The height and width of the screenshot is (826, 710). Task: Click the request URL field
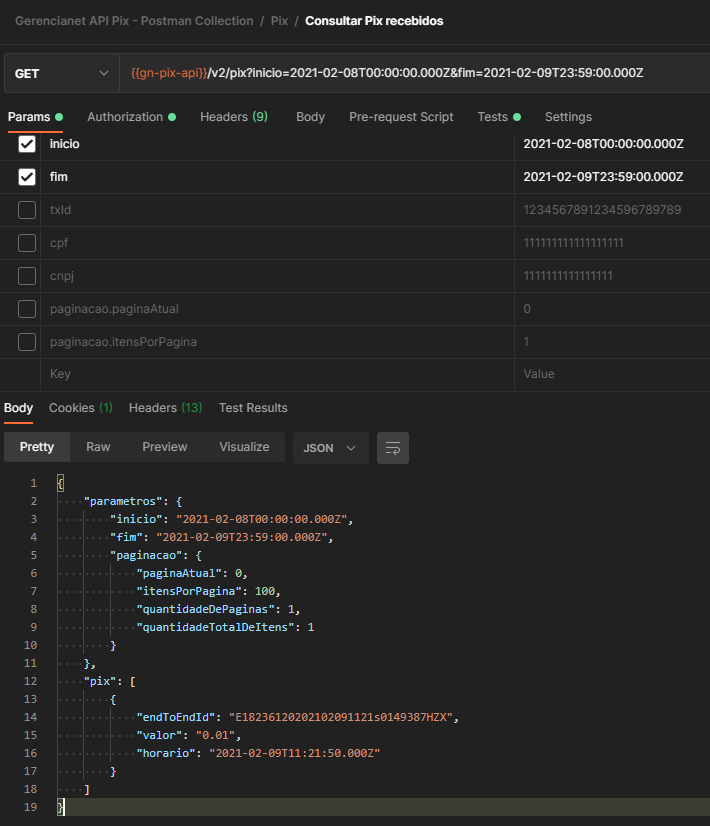[x=415, y=73]
